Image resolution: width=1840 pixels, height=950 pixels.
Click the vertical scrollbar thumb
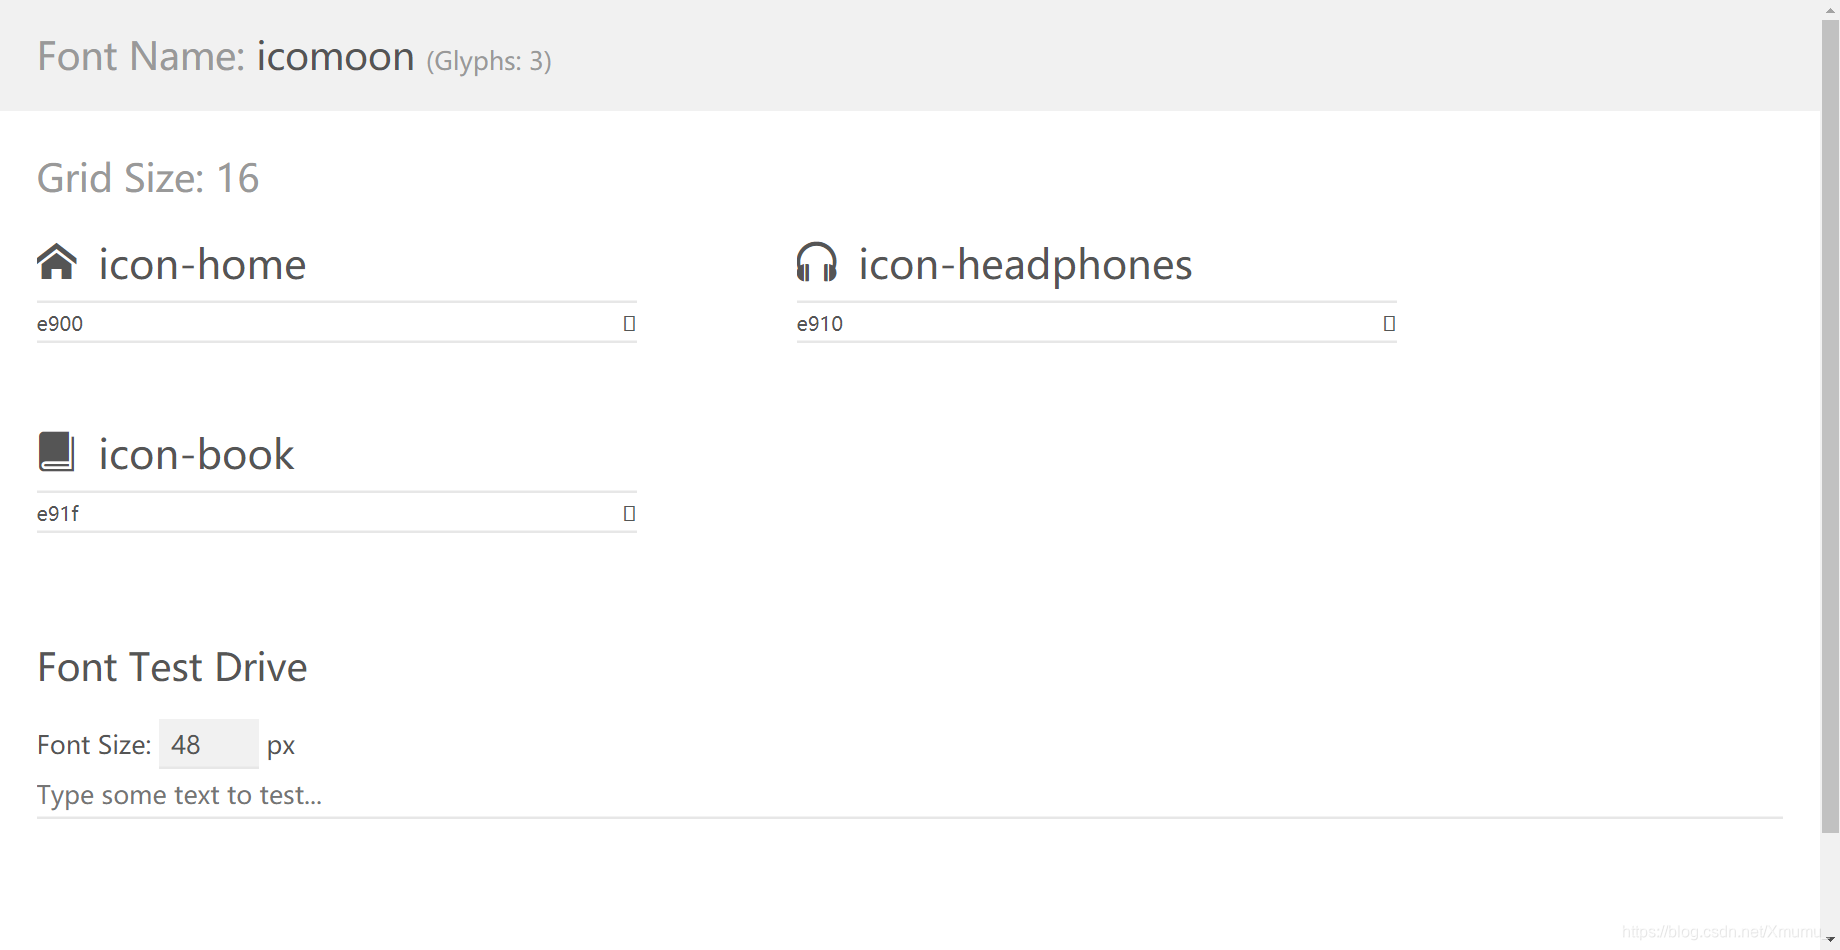point(1830,426)
